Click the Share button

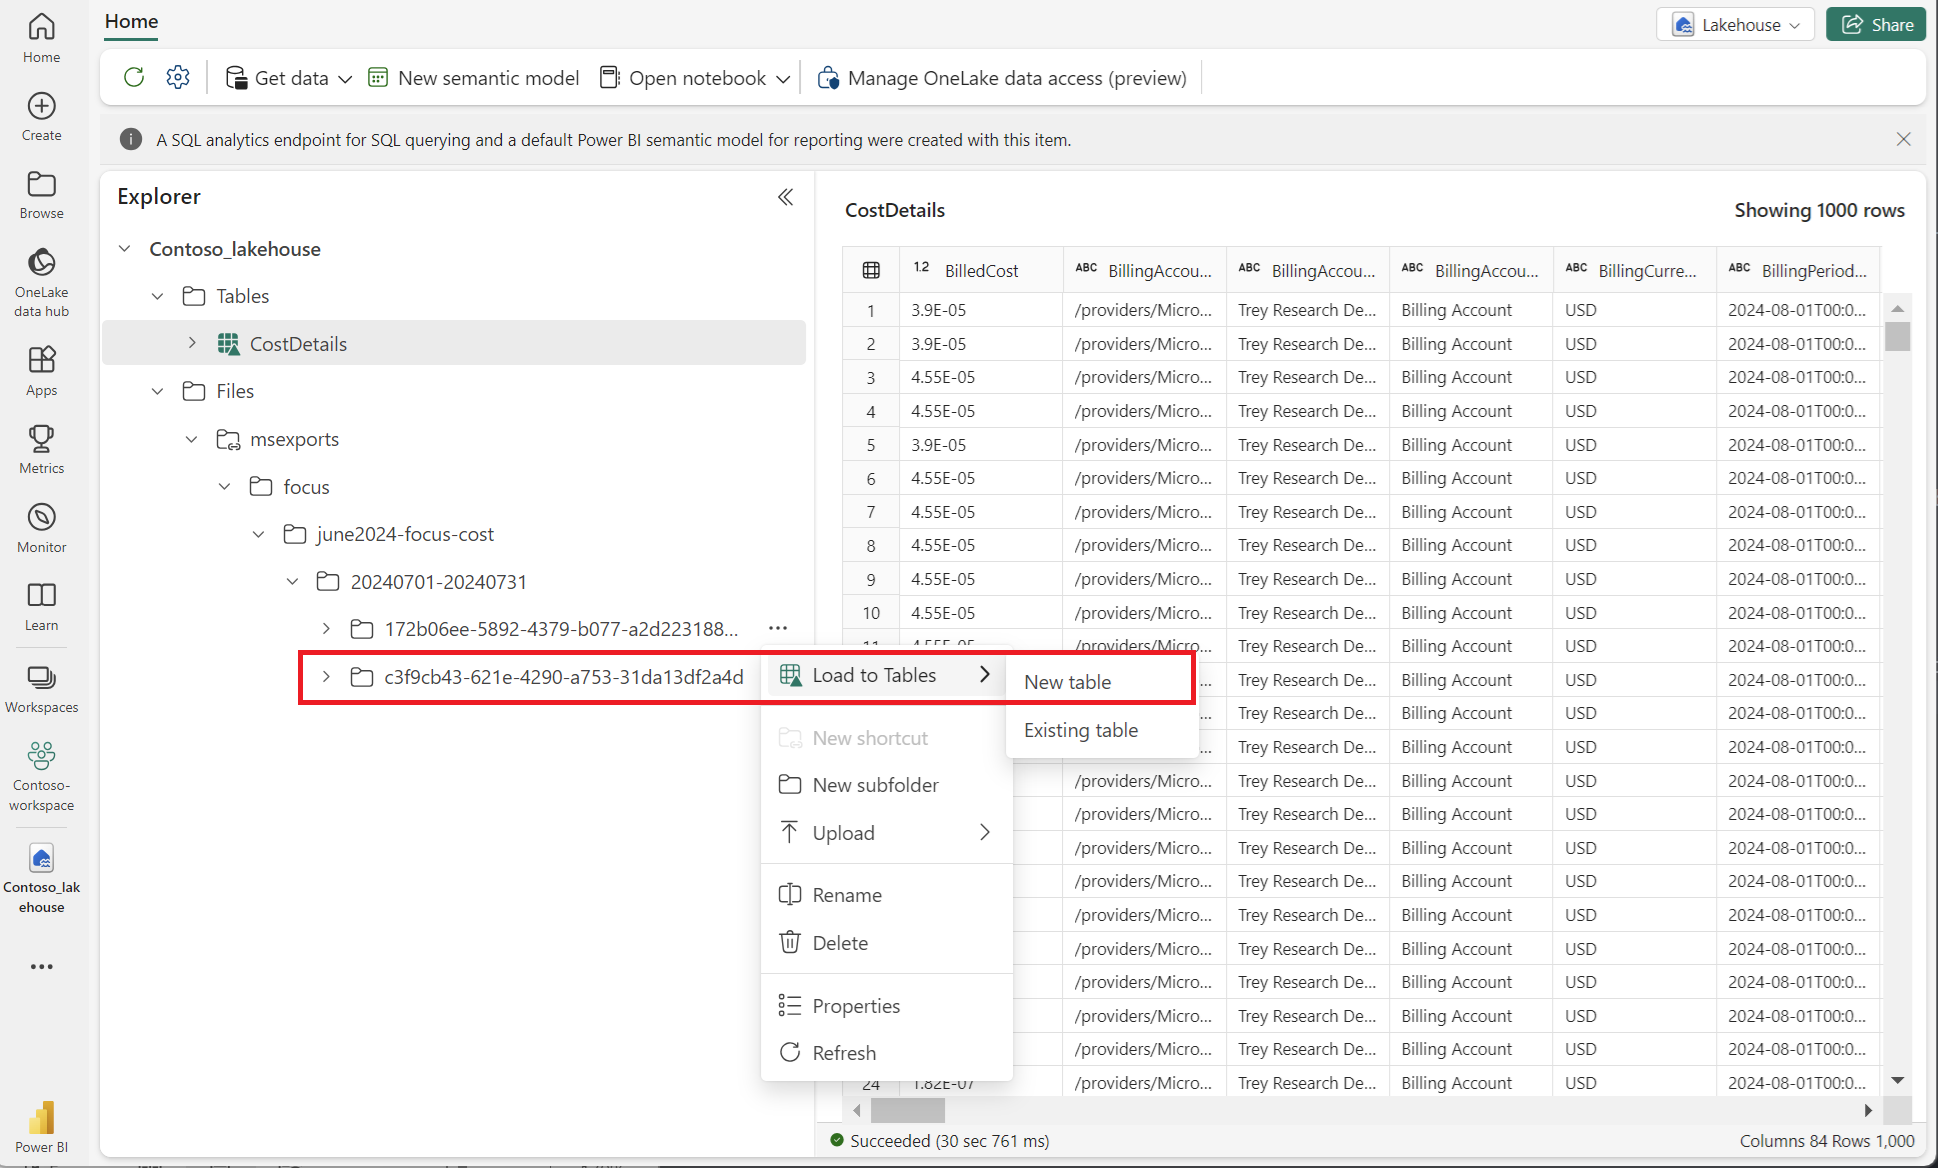coord(1876,24)
